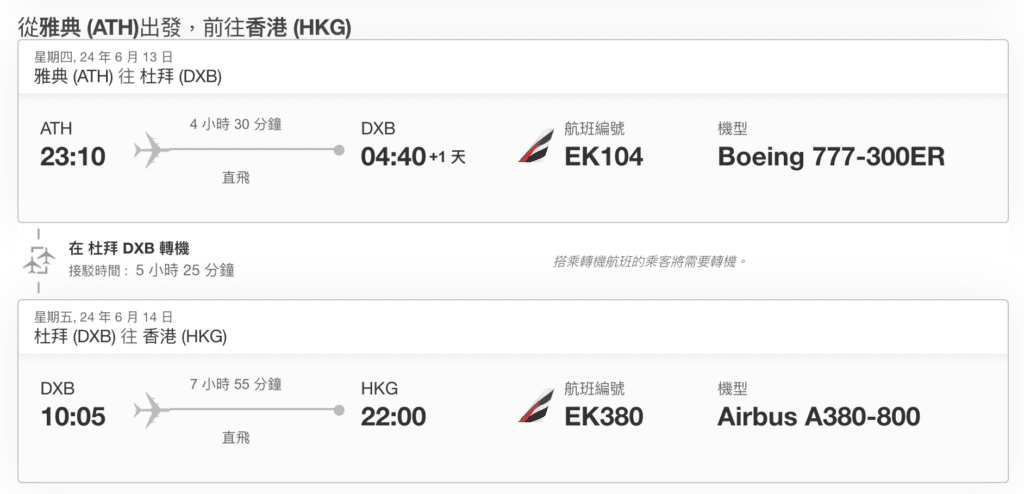Click the airplane icon on DXB flight line
1024x494 pixels.
pos(152,410)
